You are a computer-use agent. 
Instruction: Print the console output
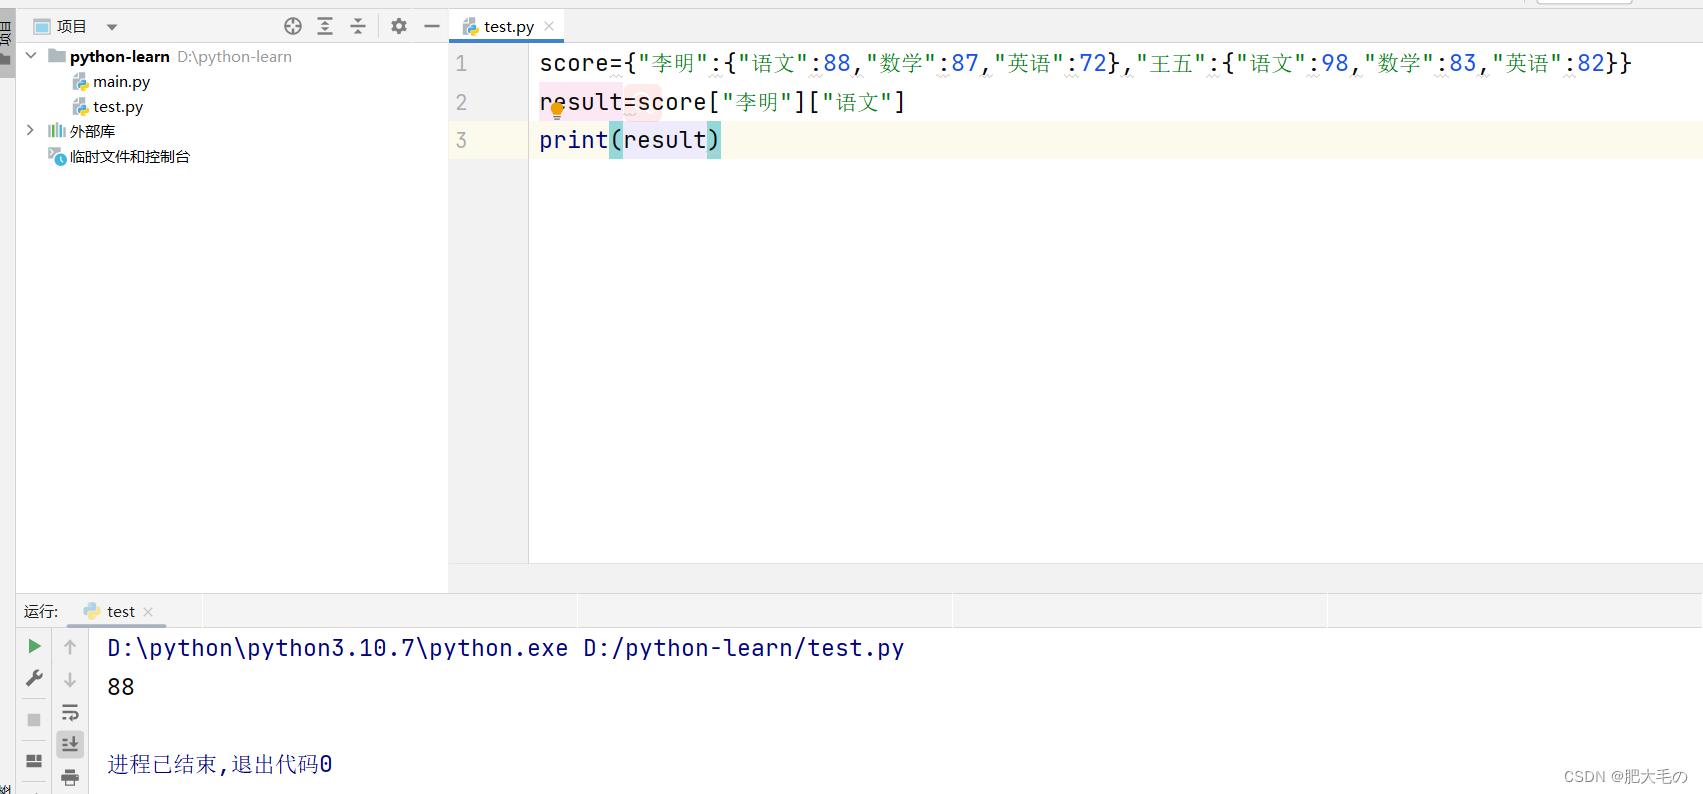click(70, 777)
